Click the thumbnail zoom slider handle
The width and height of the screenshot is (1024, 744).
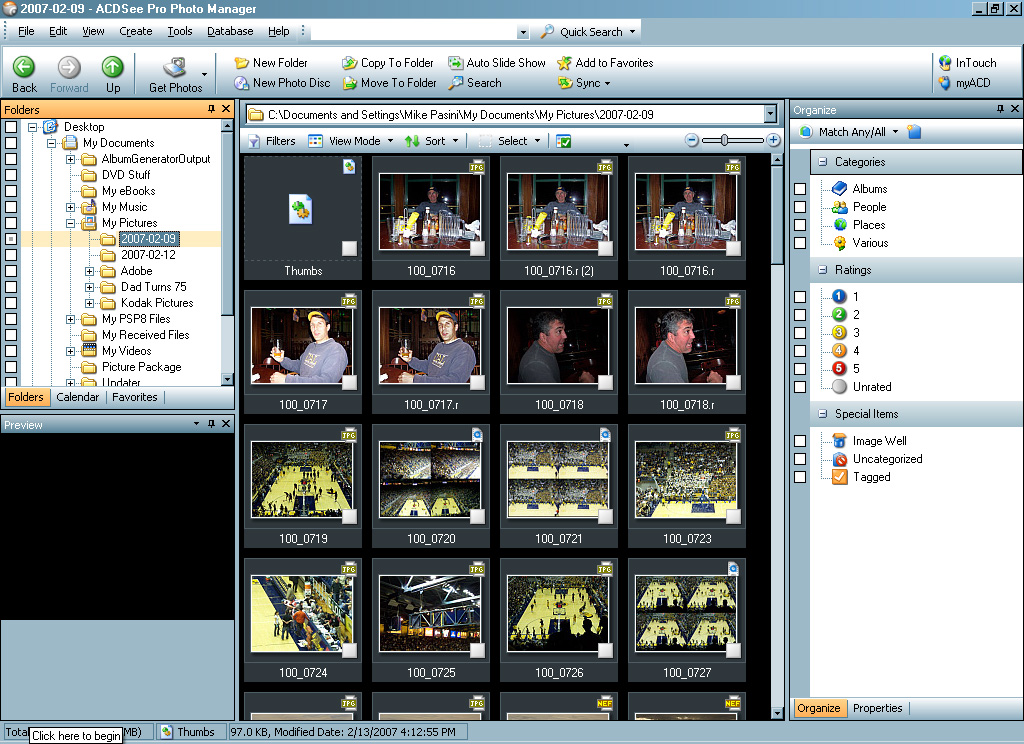tap(724, 141)
